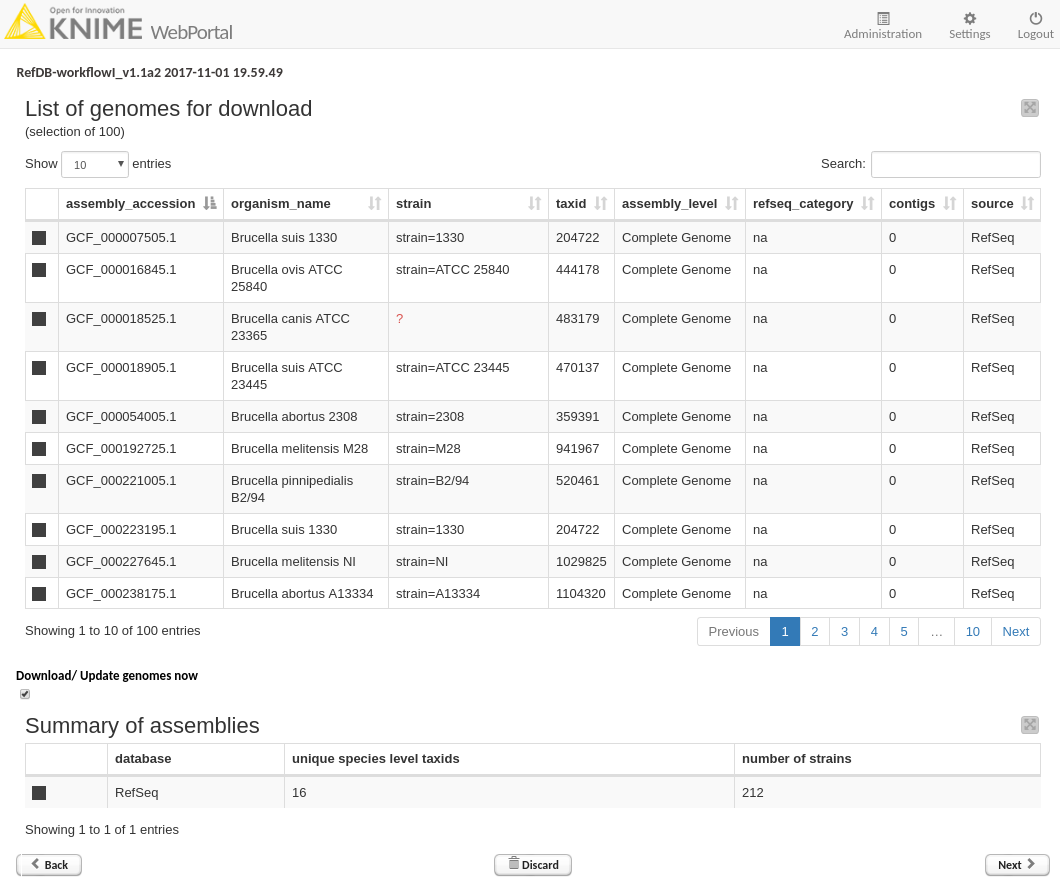Viewport: 1060px width, 883px height.
Task: Open the Show entries count dropdown
Action: point(95,164)
